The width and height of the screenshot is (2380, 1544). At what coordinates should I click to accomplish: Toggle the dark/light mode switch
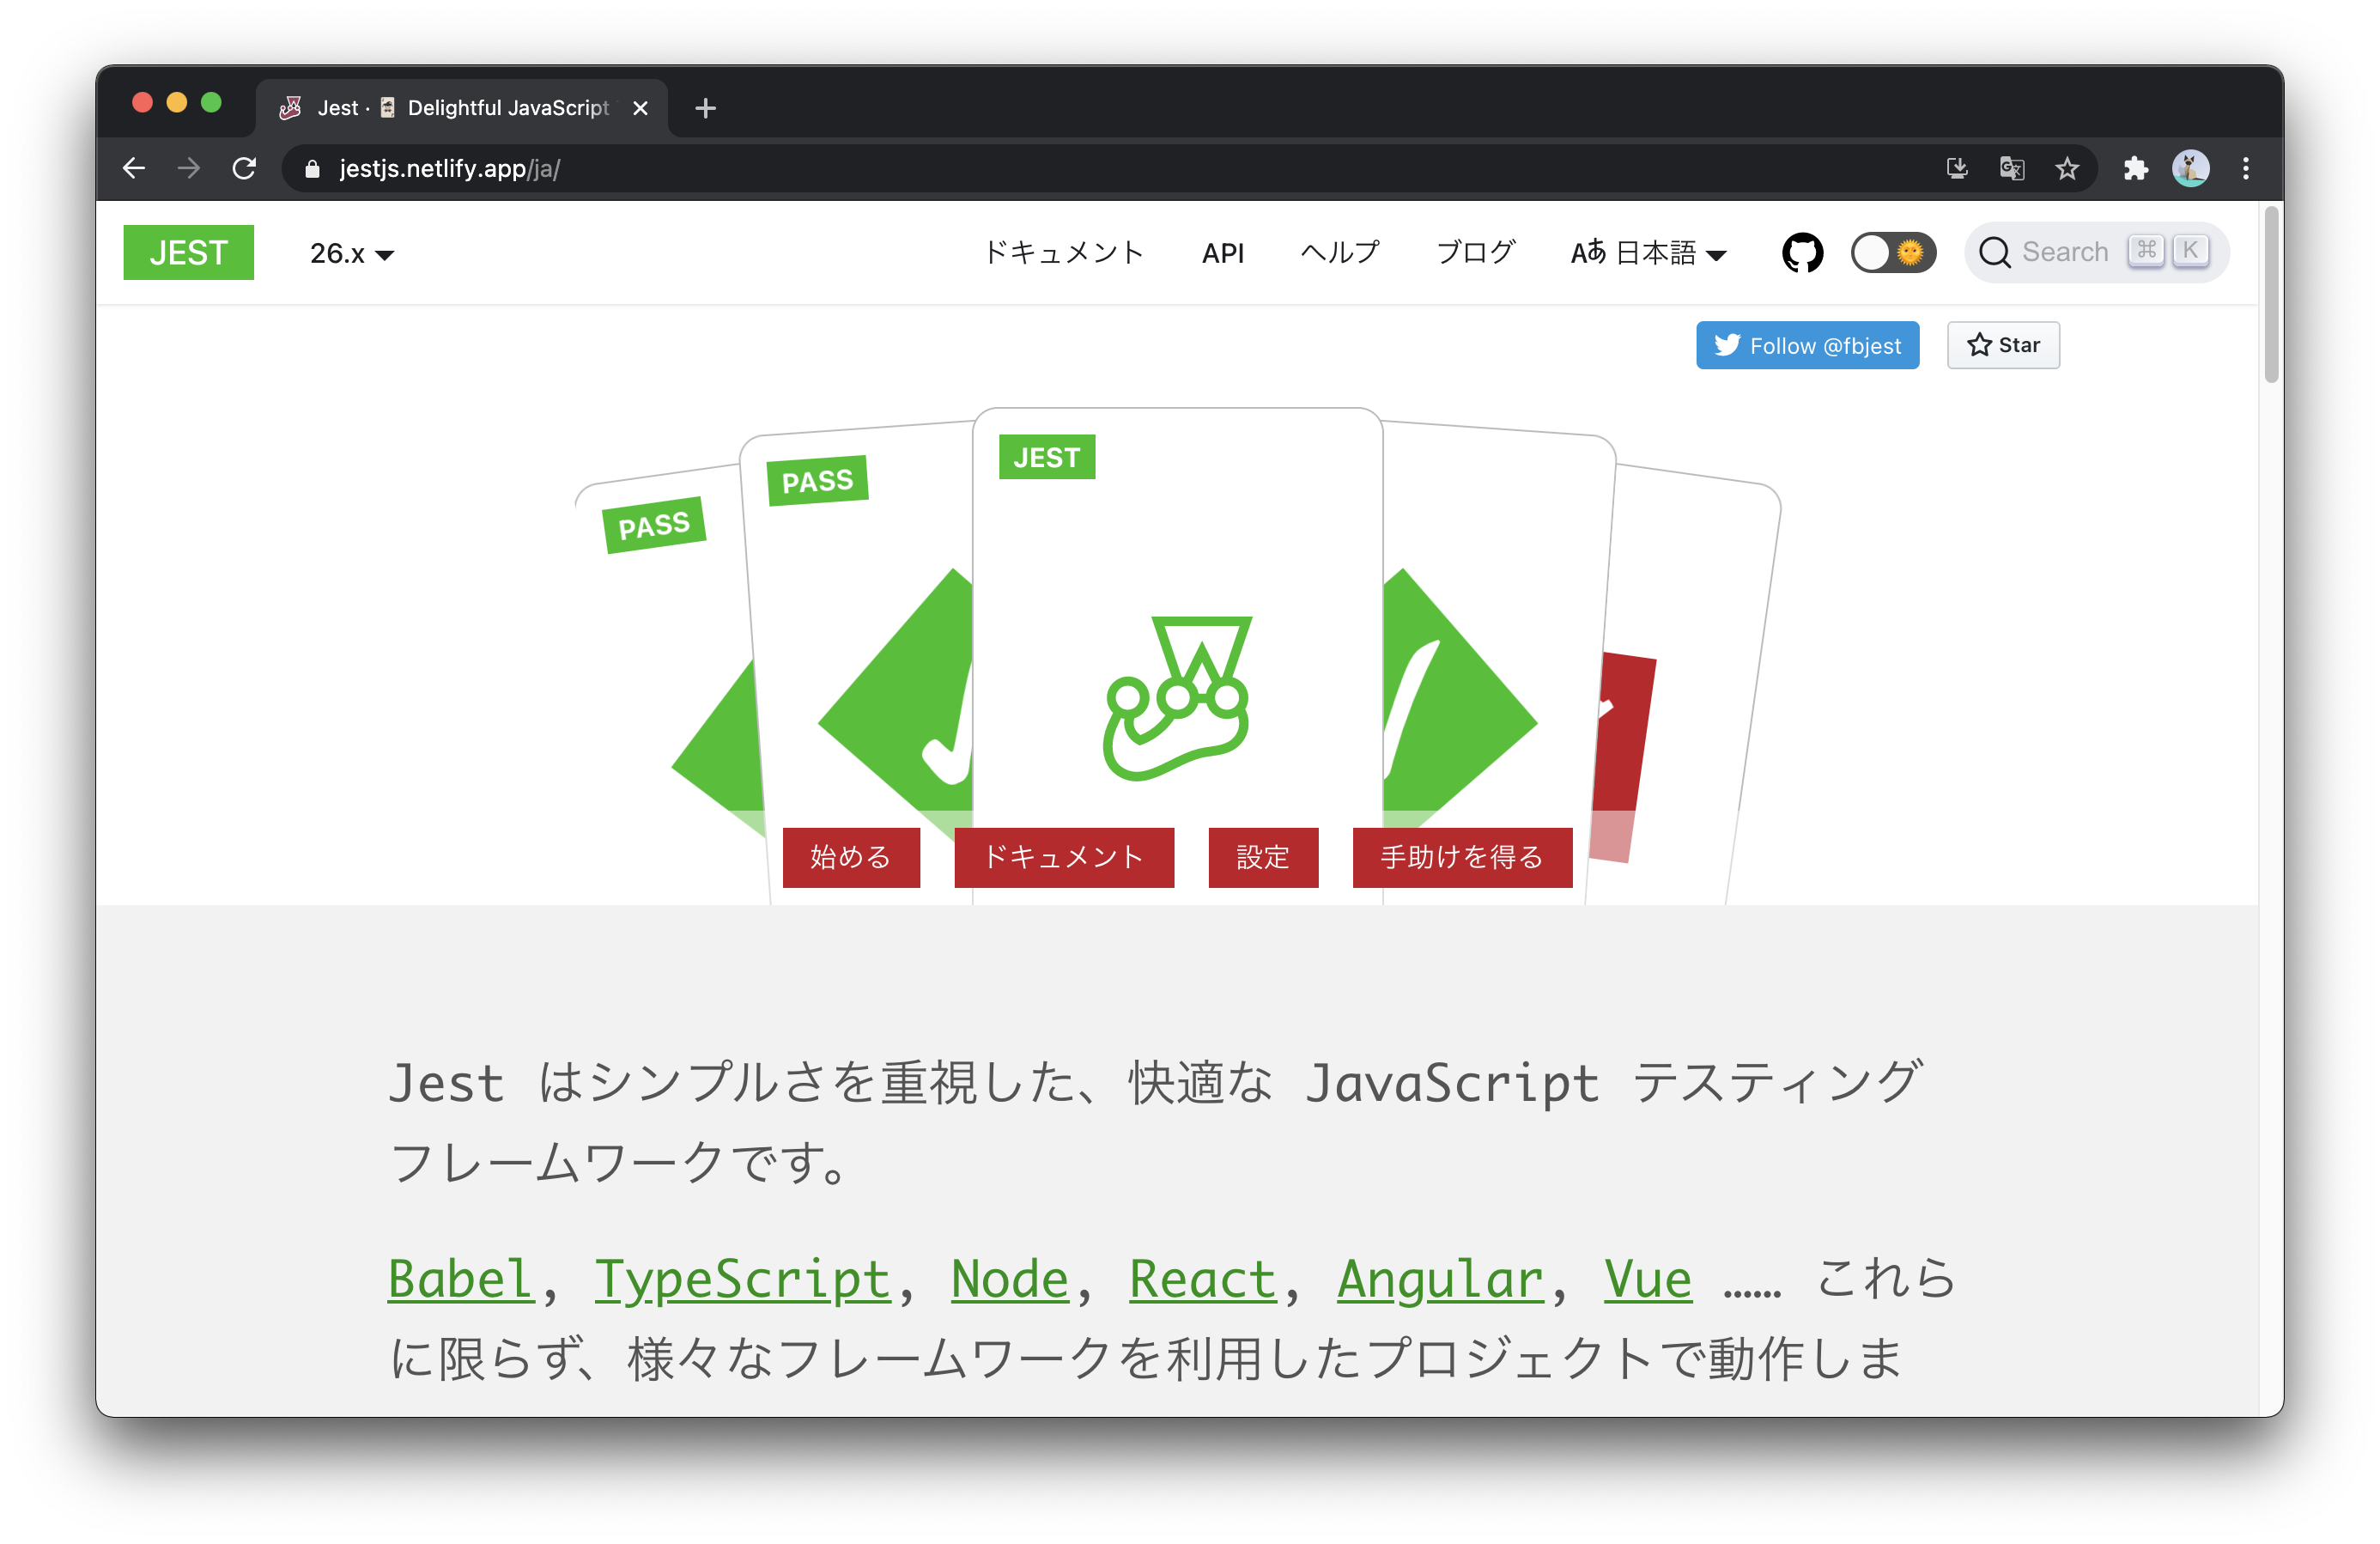[1892, 252]
